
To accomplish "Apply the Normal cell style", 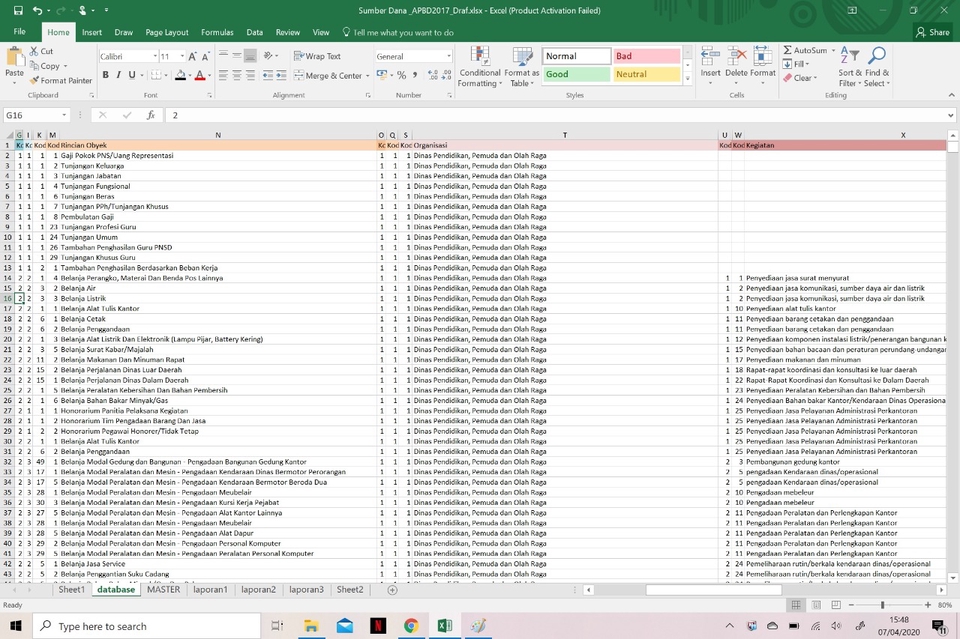I will [576, 56].
